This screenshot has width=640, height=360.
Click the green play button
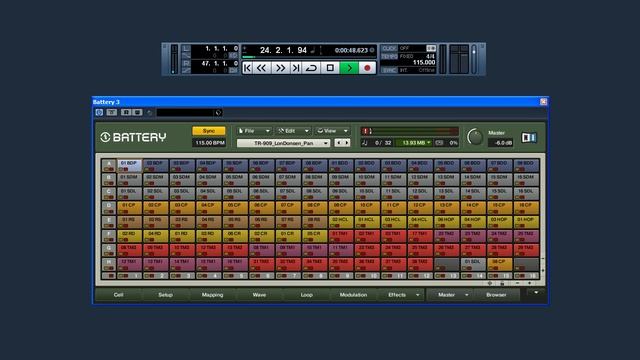pyautogui.click(x=349, y=68)
